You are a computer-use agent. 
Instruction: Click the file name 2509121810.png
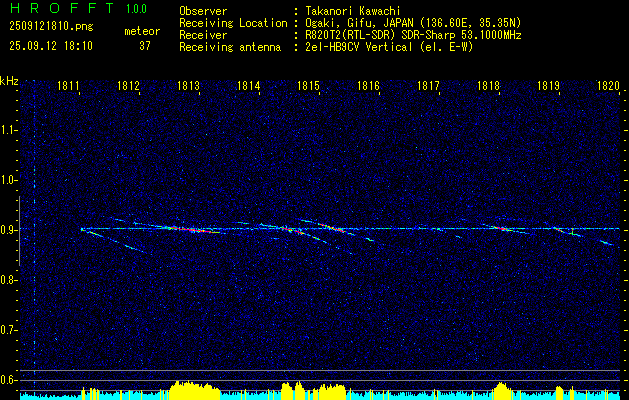51,26
